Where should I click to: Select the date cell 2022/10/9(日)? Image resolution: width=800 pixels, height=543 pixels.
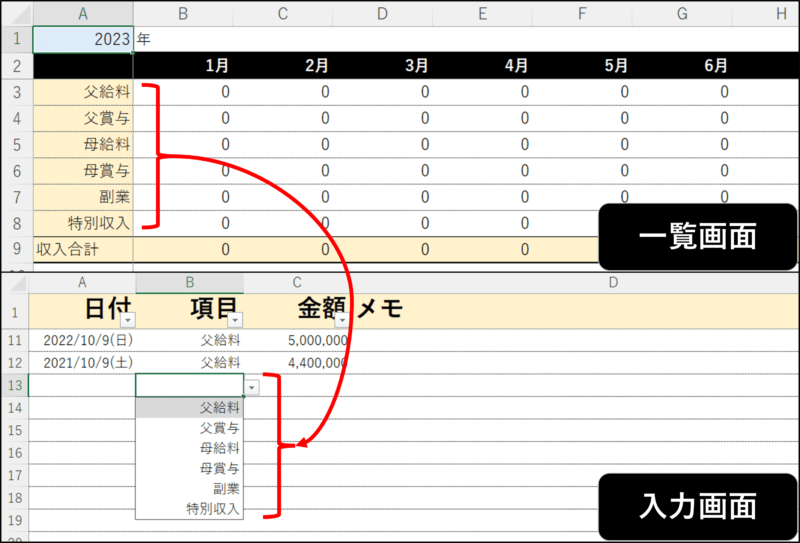click(82, 340)
